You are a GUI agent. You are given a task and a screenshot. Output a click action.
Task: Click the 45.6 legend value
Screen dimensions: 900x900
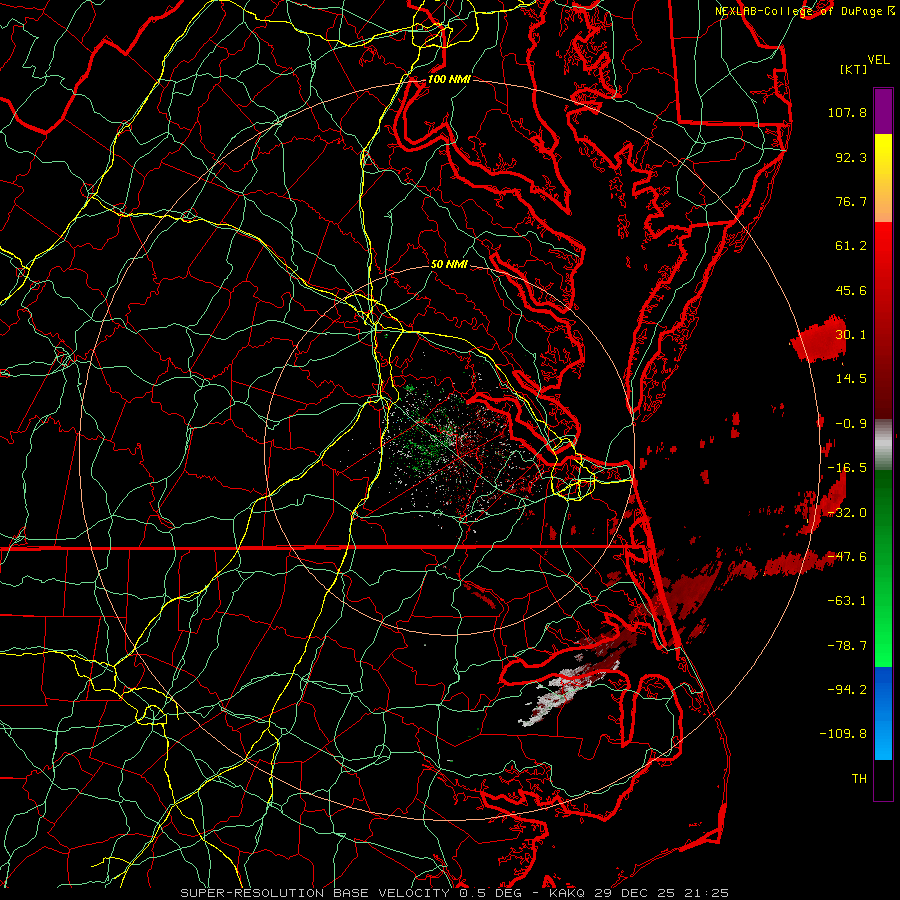click(x=851, y=290)
